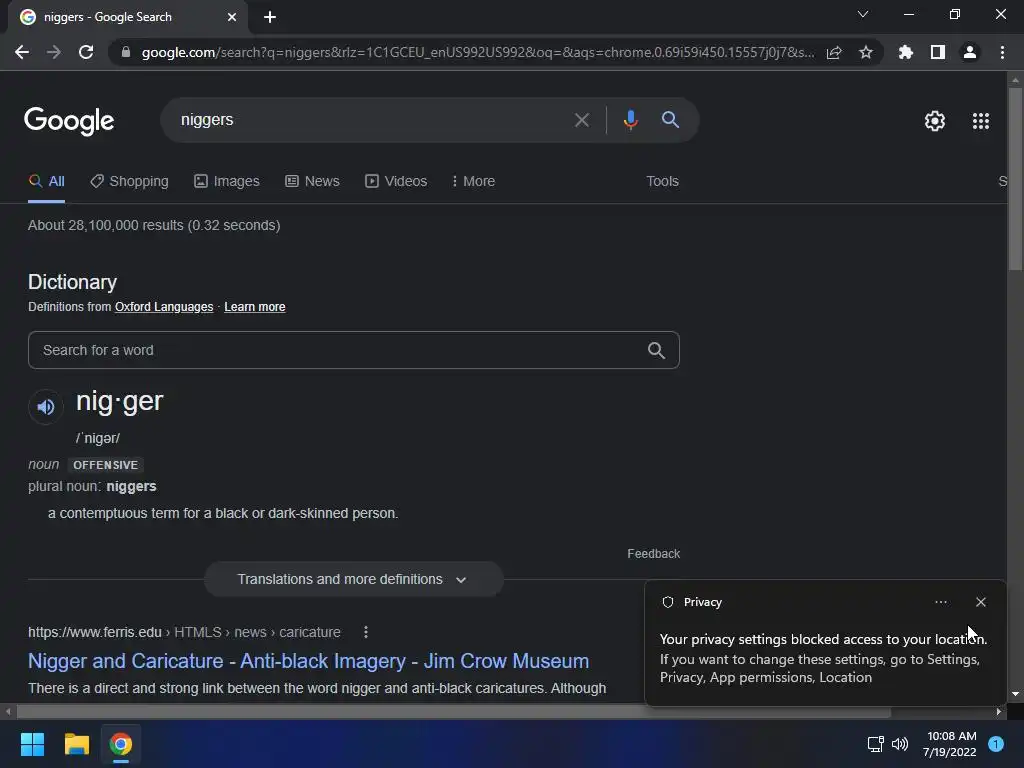Submit search with magnifier icon
This screenshot has height=768, width=1024.
pos(670,120)
